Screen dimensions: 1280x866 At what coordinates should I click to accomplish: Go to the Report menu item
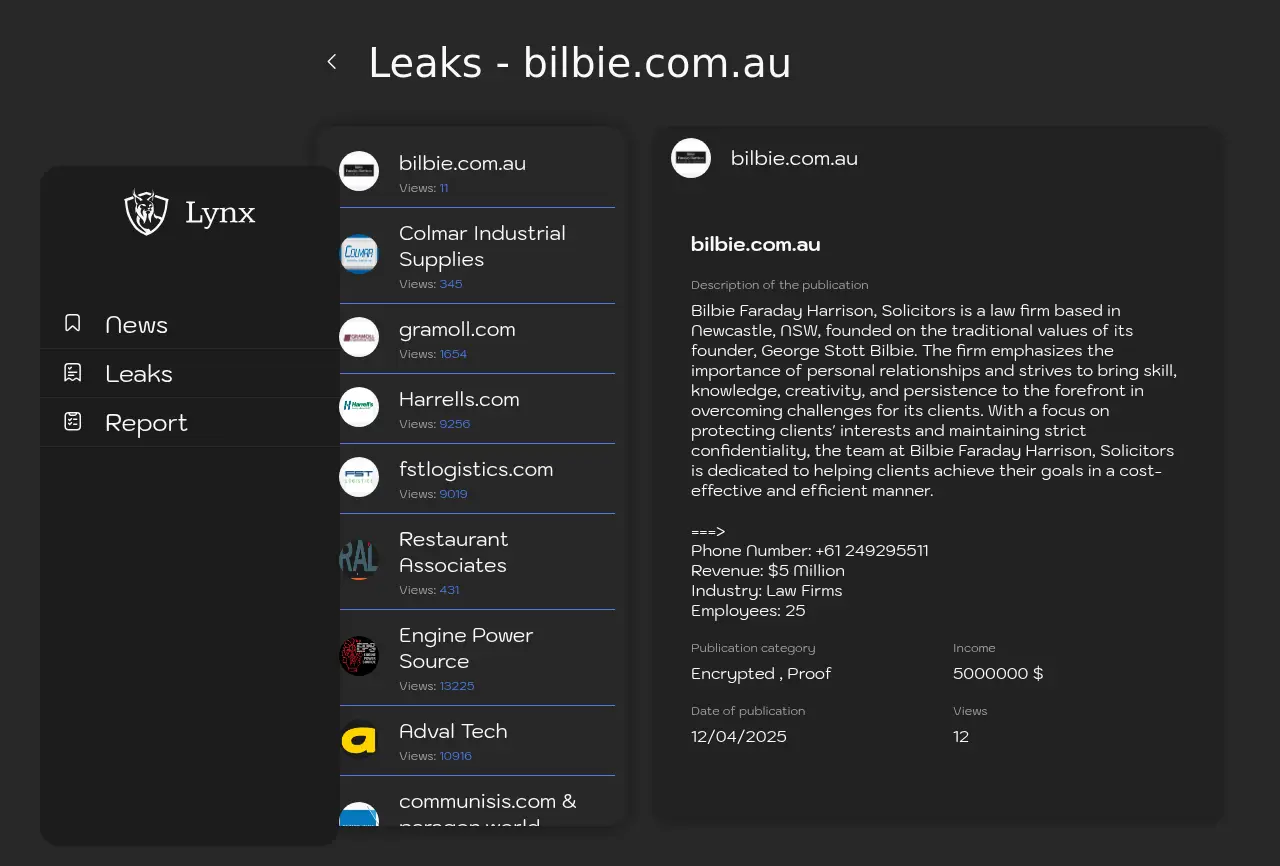(146, 423)
